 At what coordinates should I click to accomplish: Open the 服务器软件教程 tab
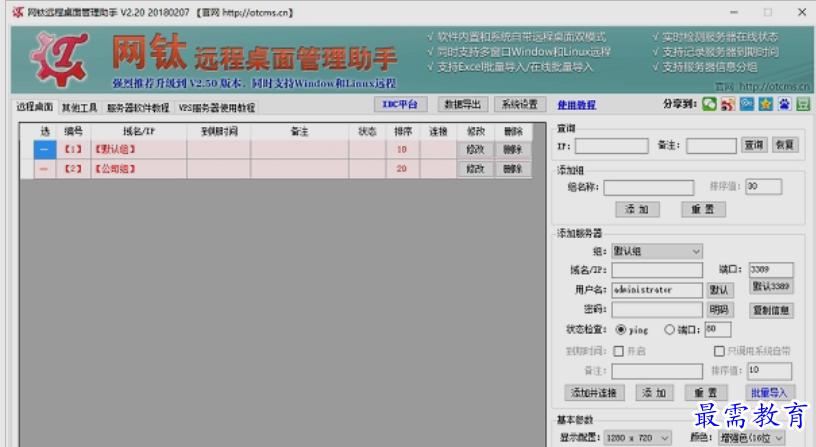(x=138, y=108)
